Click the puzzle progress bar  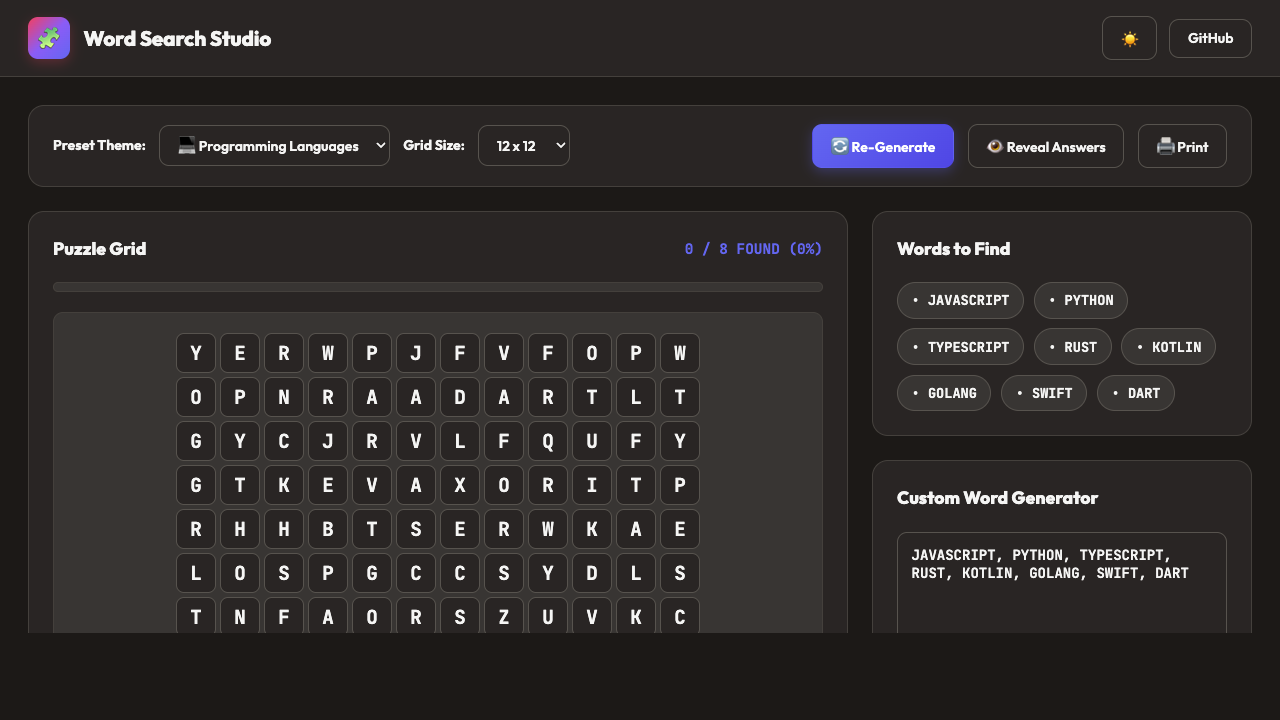[438, 287]
